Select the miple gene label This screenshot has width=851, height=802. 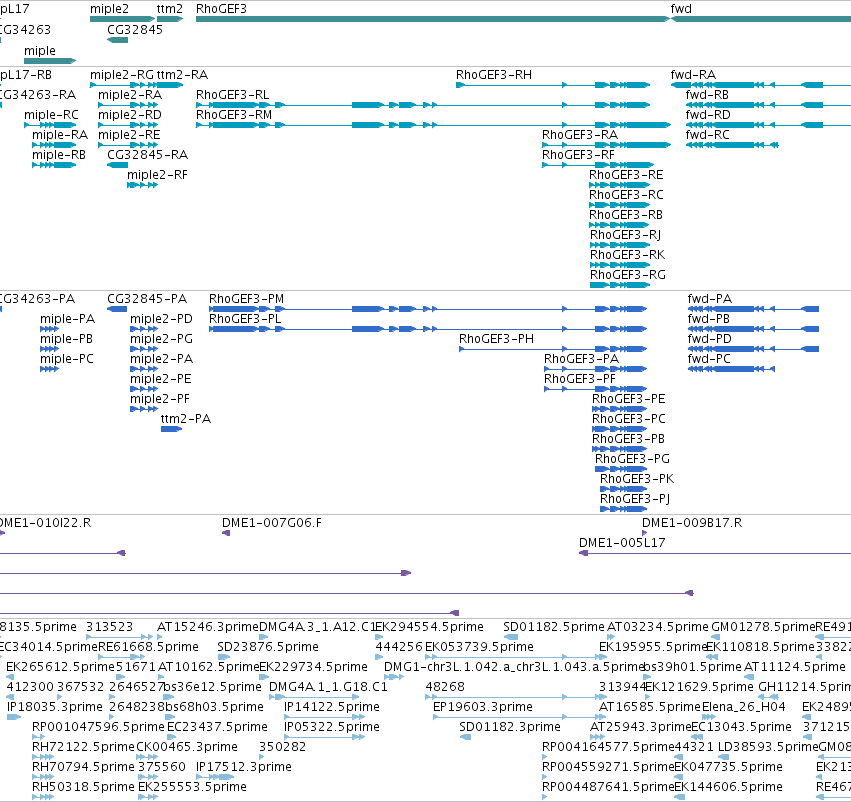click(x=40, y=50)
